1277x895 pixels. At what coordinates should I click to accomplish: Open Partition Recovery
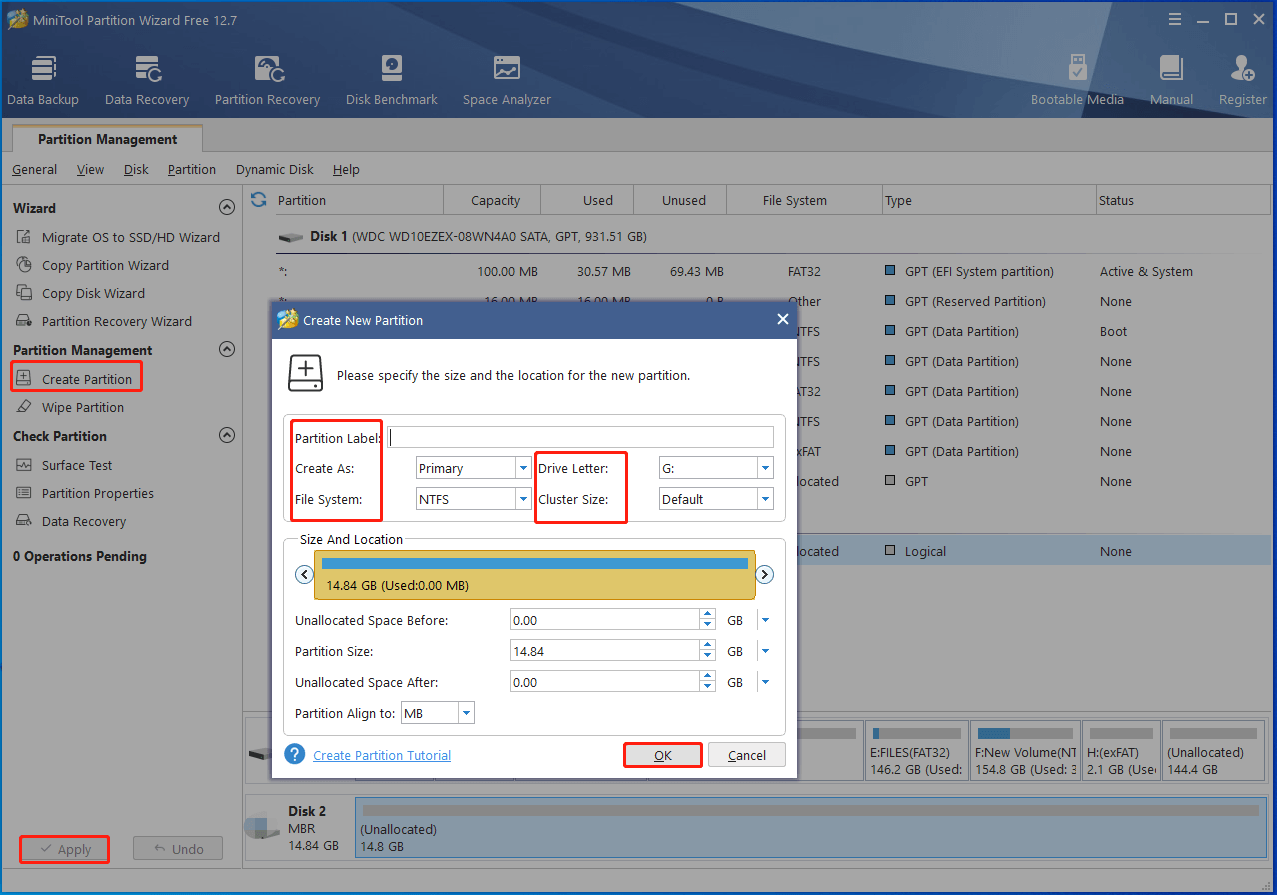(266, 78)
